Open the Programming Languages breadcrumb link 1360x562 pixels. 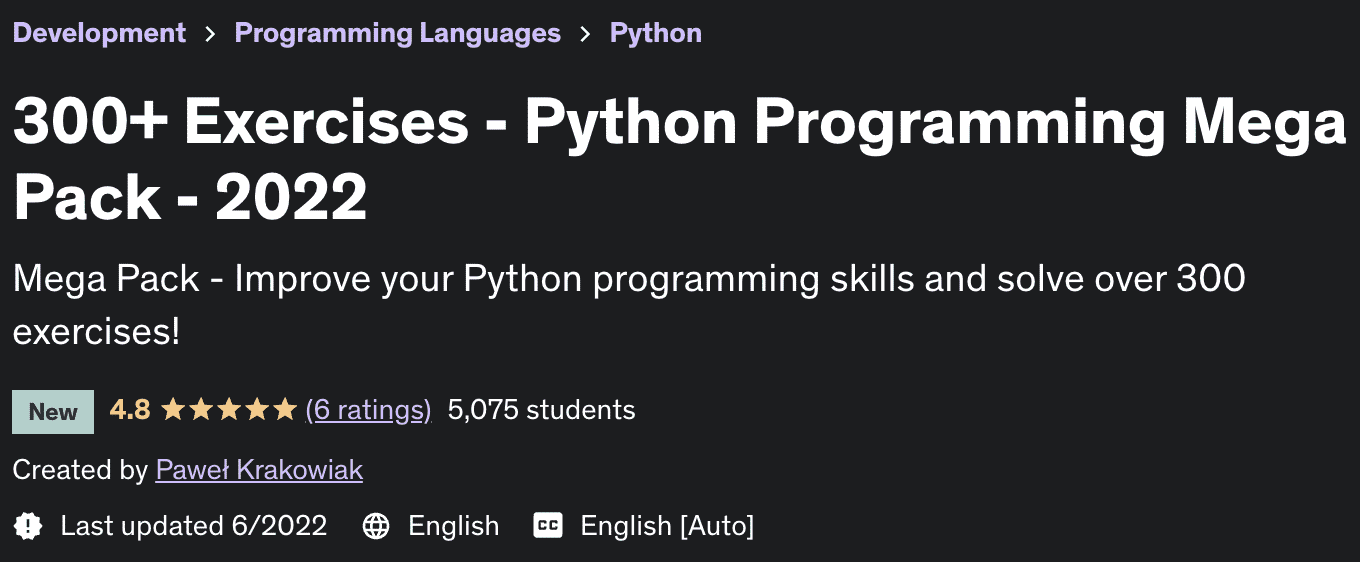(x=397, y=33)
